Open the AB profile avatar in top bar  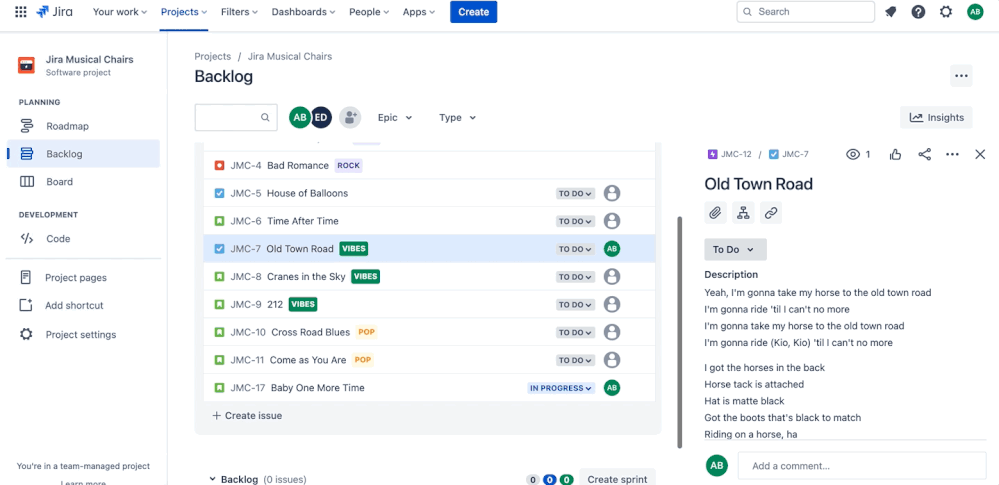(975, 11)
